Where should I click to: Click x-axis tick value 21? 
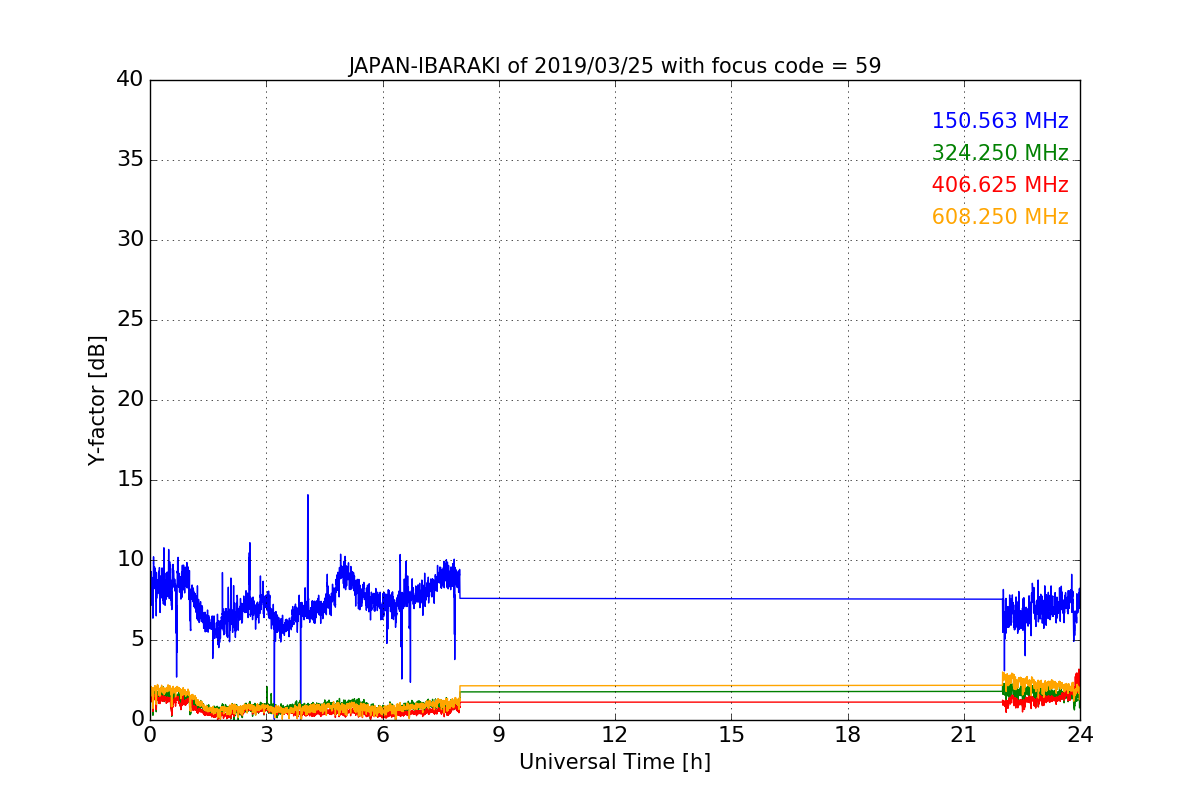click(964, 735)
